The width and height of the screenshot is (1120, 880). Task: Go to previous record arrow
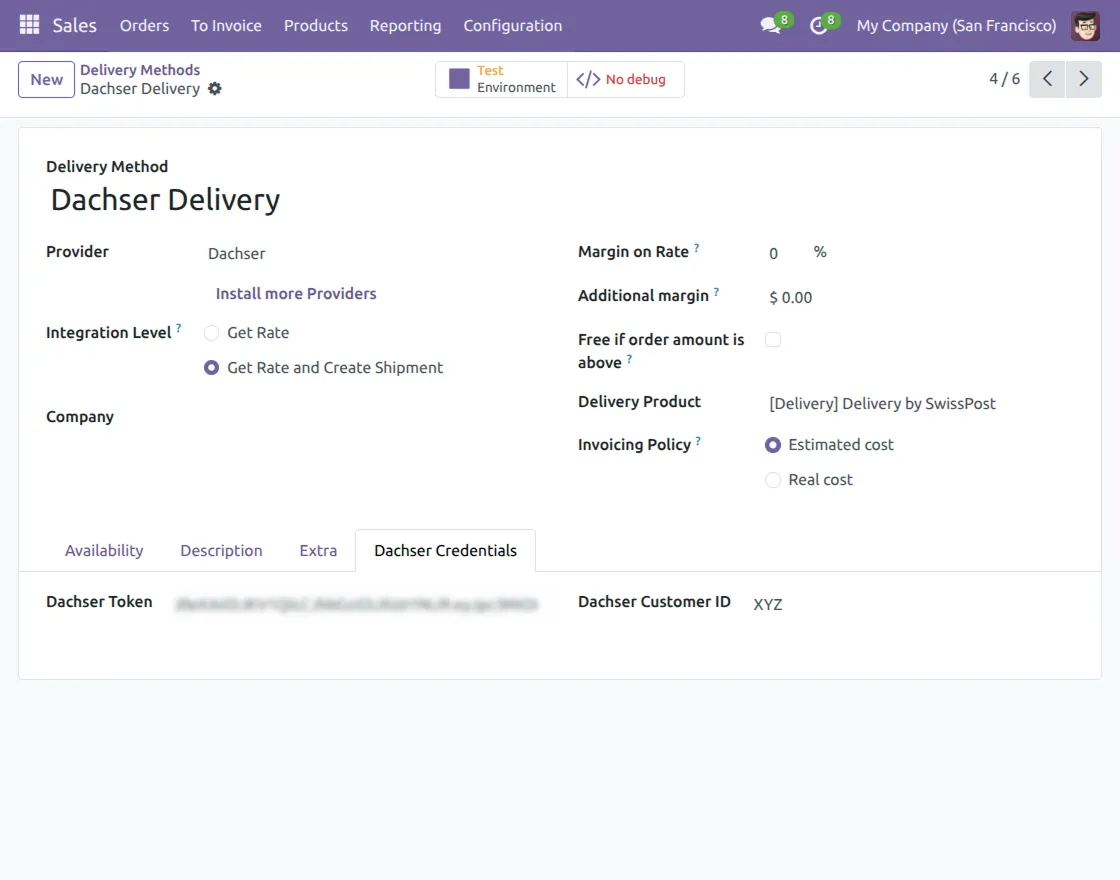tap(1047, 79)
